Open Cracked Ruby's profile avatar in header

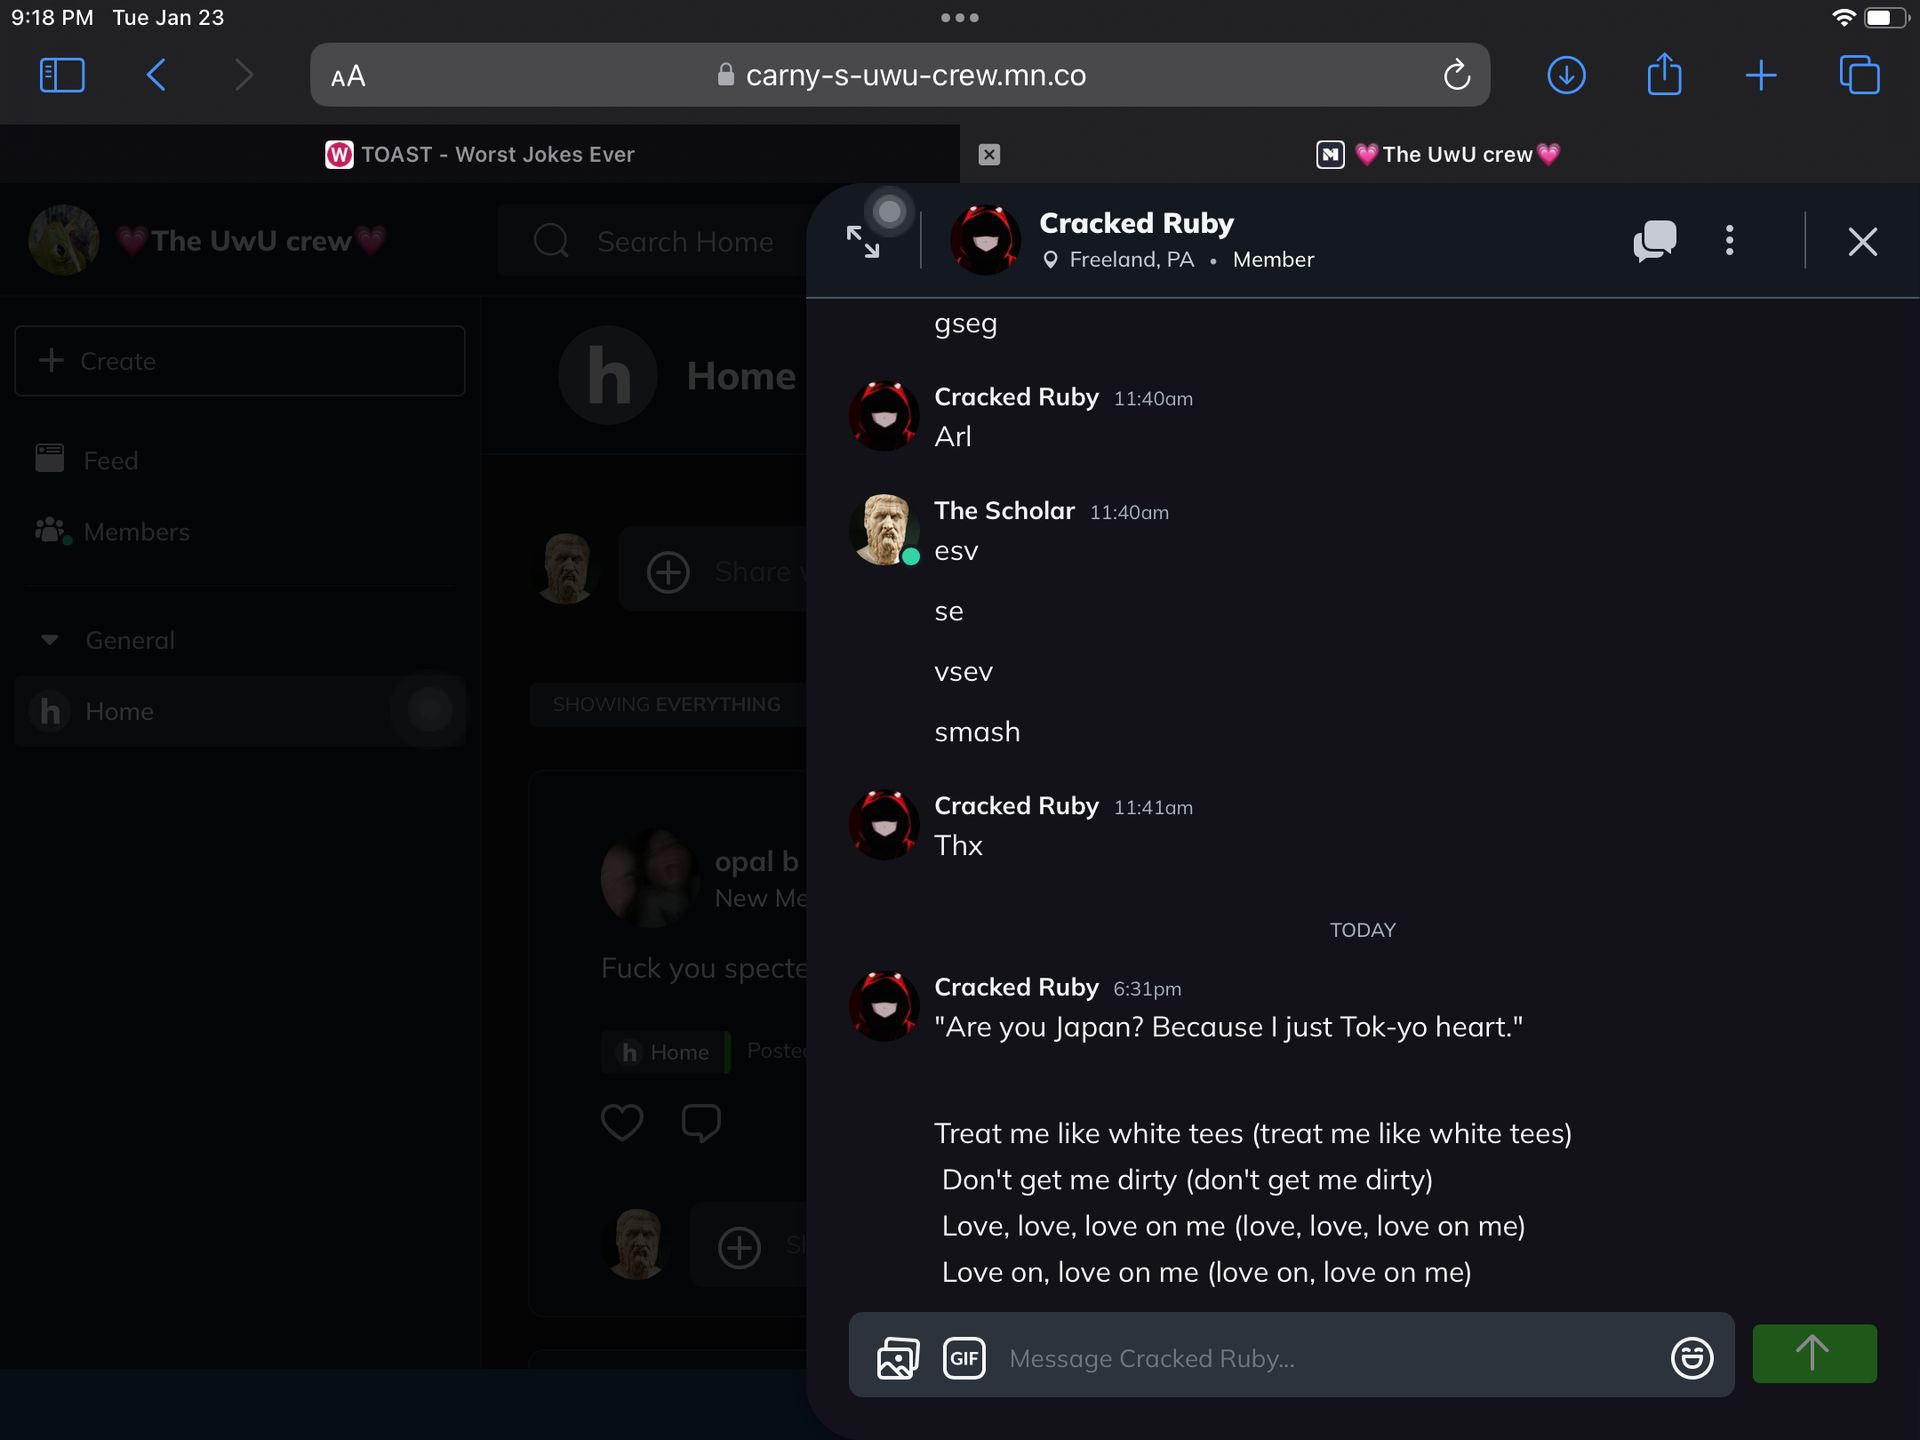tap(984, 241)
